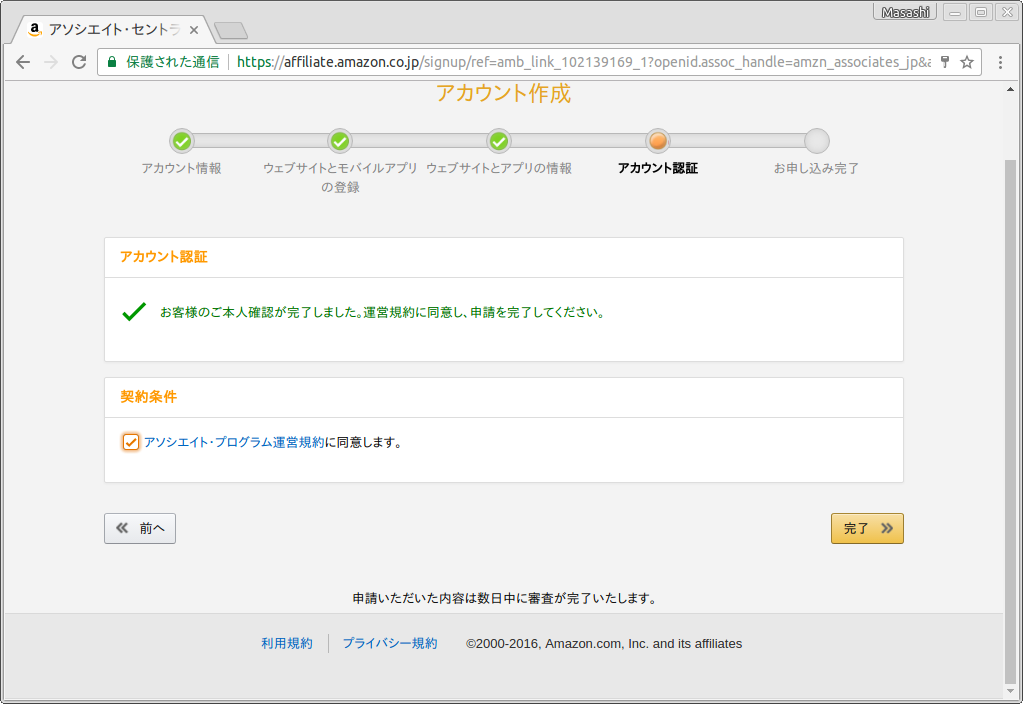Open a new tab button
This screenshot has width=1023, height=704.
[x=230, y=31]
